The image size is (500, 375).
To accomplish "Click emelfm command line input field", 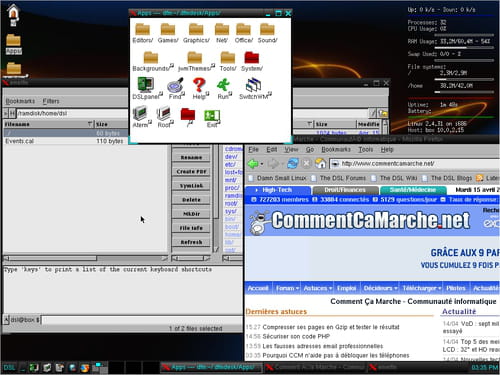I will tap(142, 320).
